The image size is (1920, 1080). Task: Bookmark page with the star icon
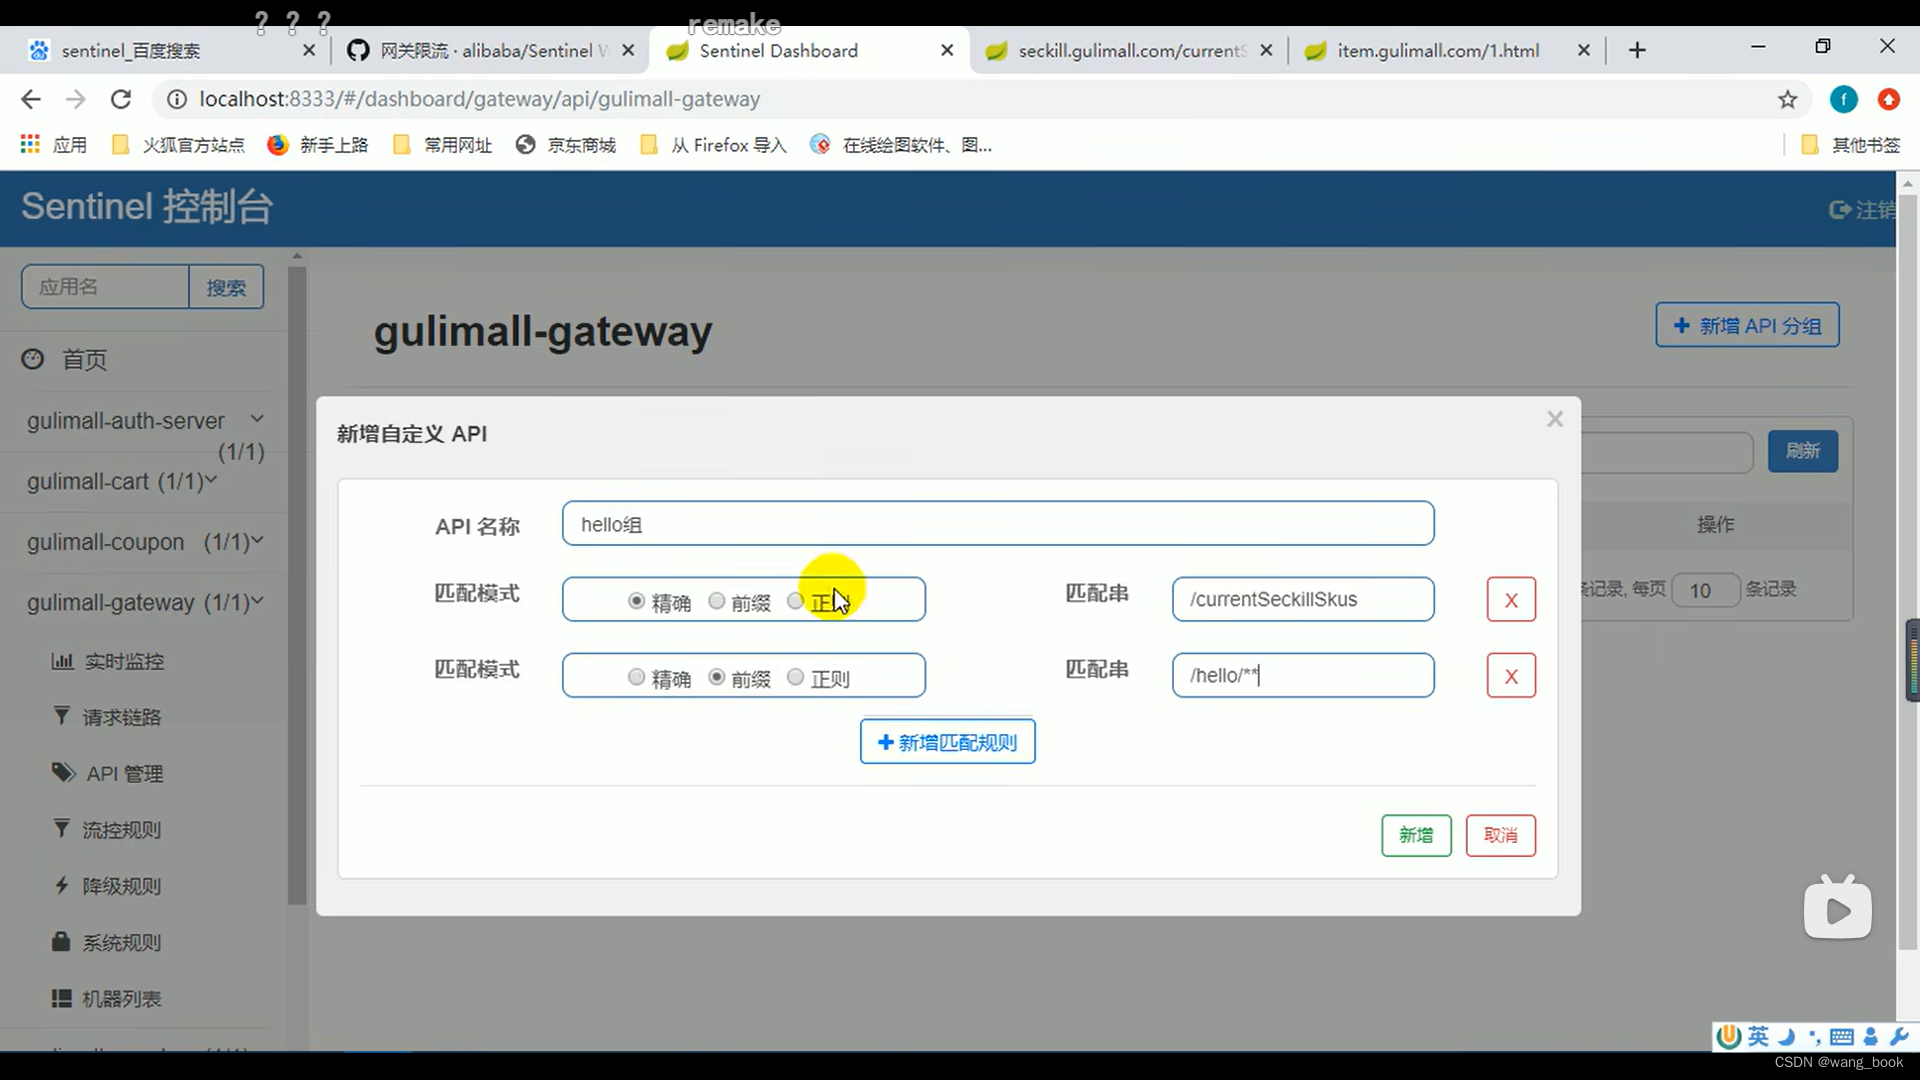tap(1787, 99)
